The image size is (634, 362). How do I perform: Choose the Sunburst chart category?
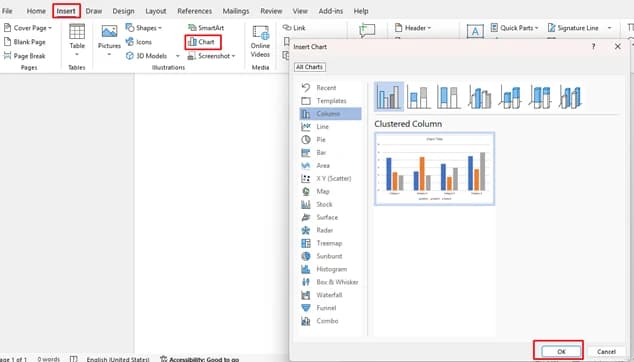(330, 256)
